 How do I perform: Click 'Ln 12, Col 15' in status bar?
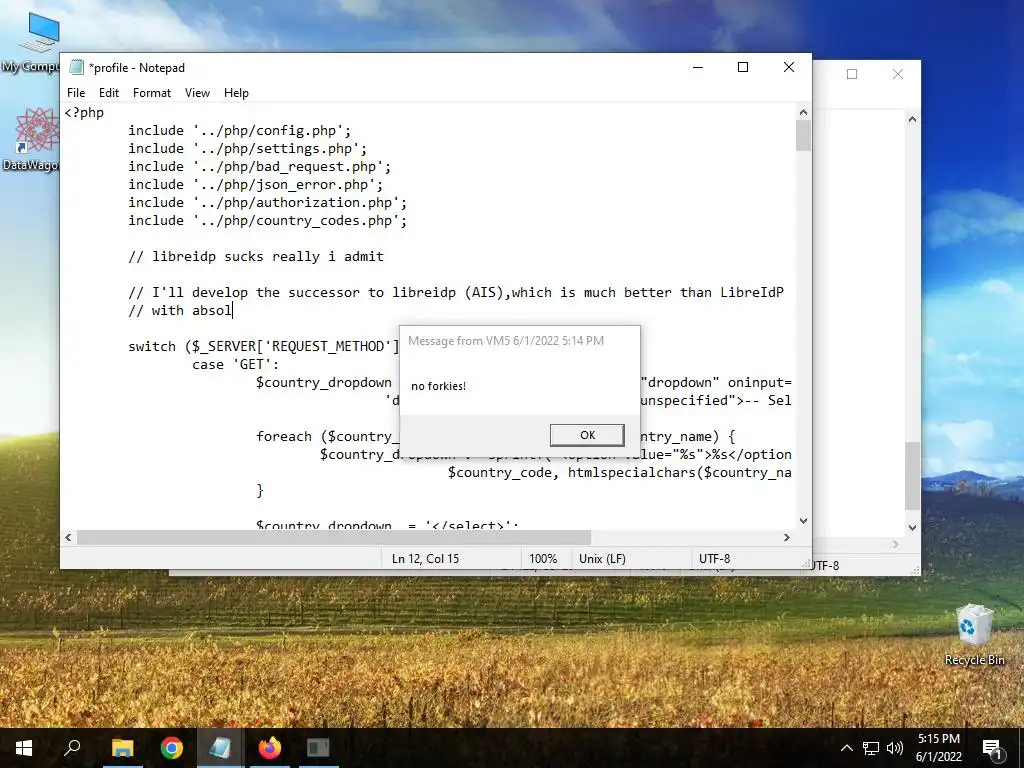pyautogui.click(x=425, y=559)
